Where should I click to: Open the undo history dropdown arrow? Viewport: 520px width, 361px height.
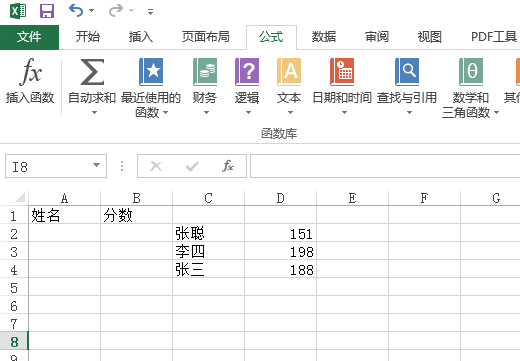[92, 11]
